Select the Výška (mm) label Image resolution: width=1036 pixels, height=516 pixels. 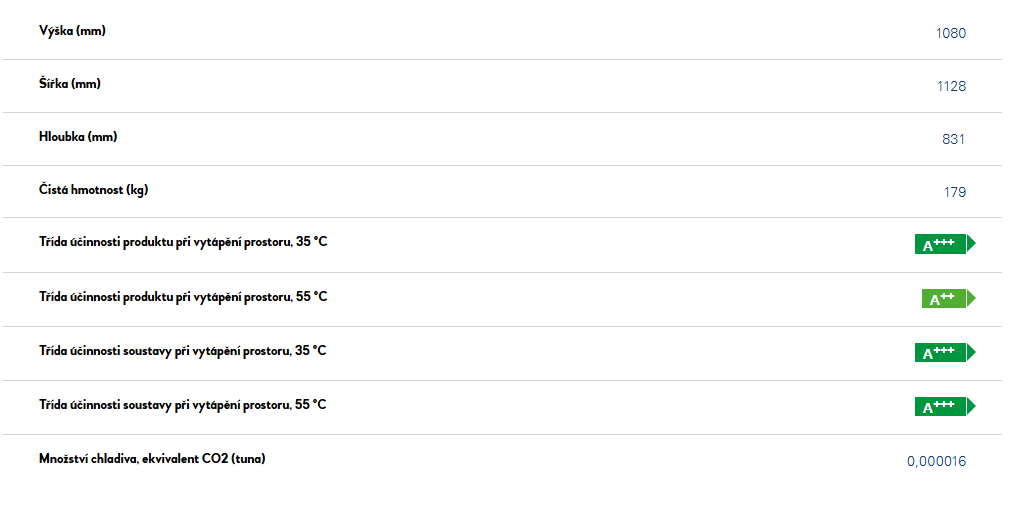72,31
